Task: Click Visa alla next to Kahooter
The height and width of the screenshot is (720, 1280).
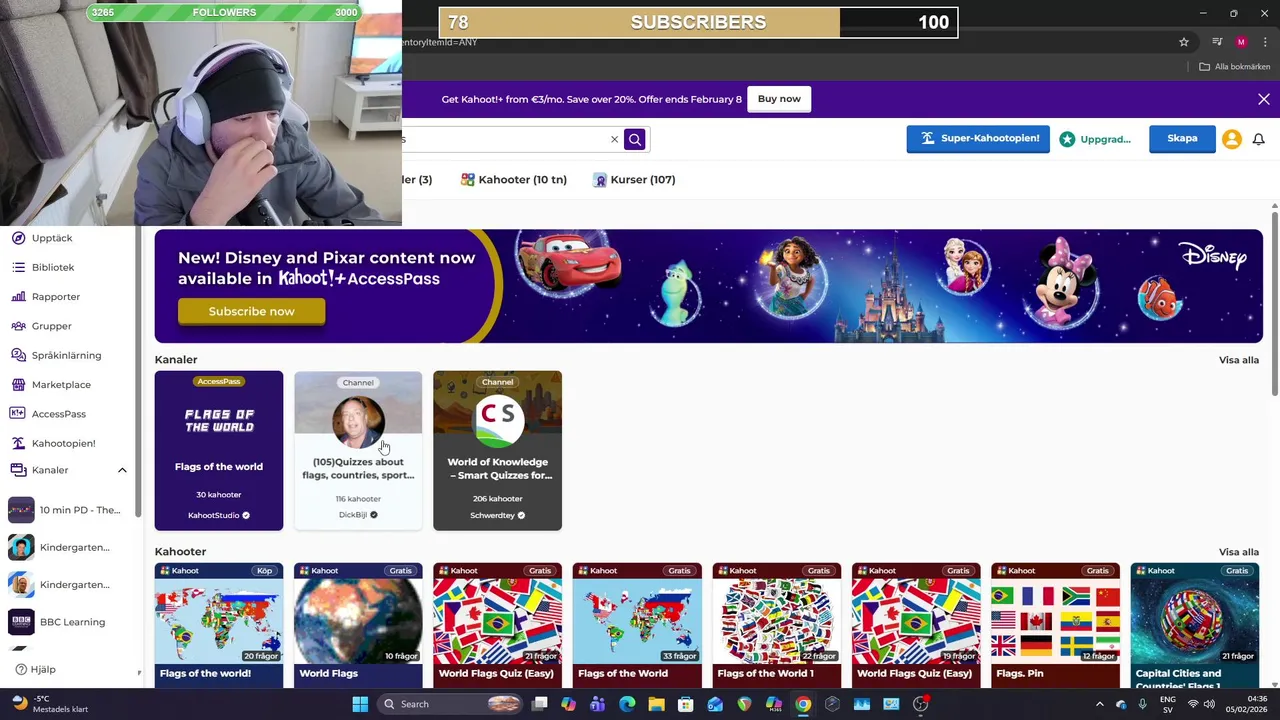Action: tap(1239, 552)
